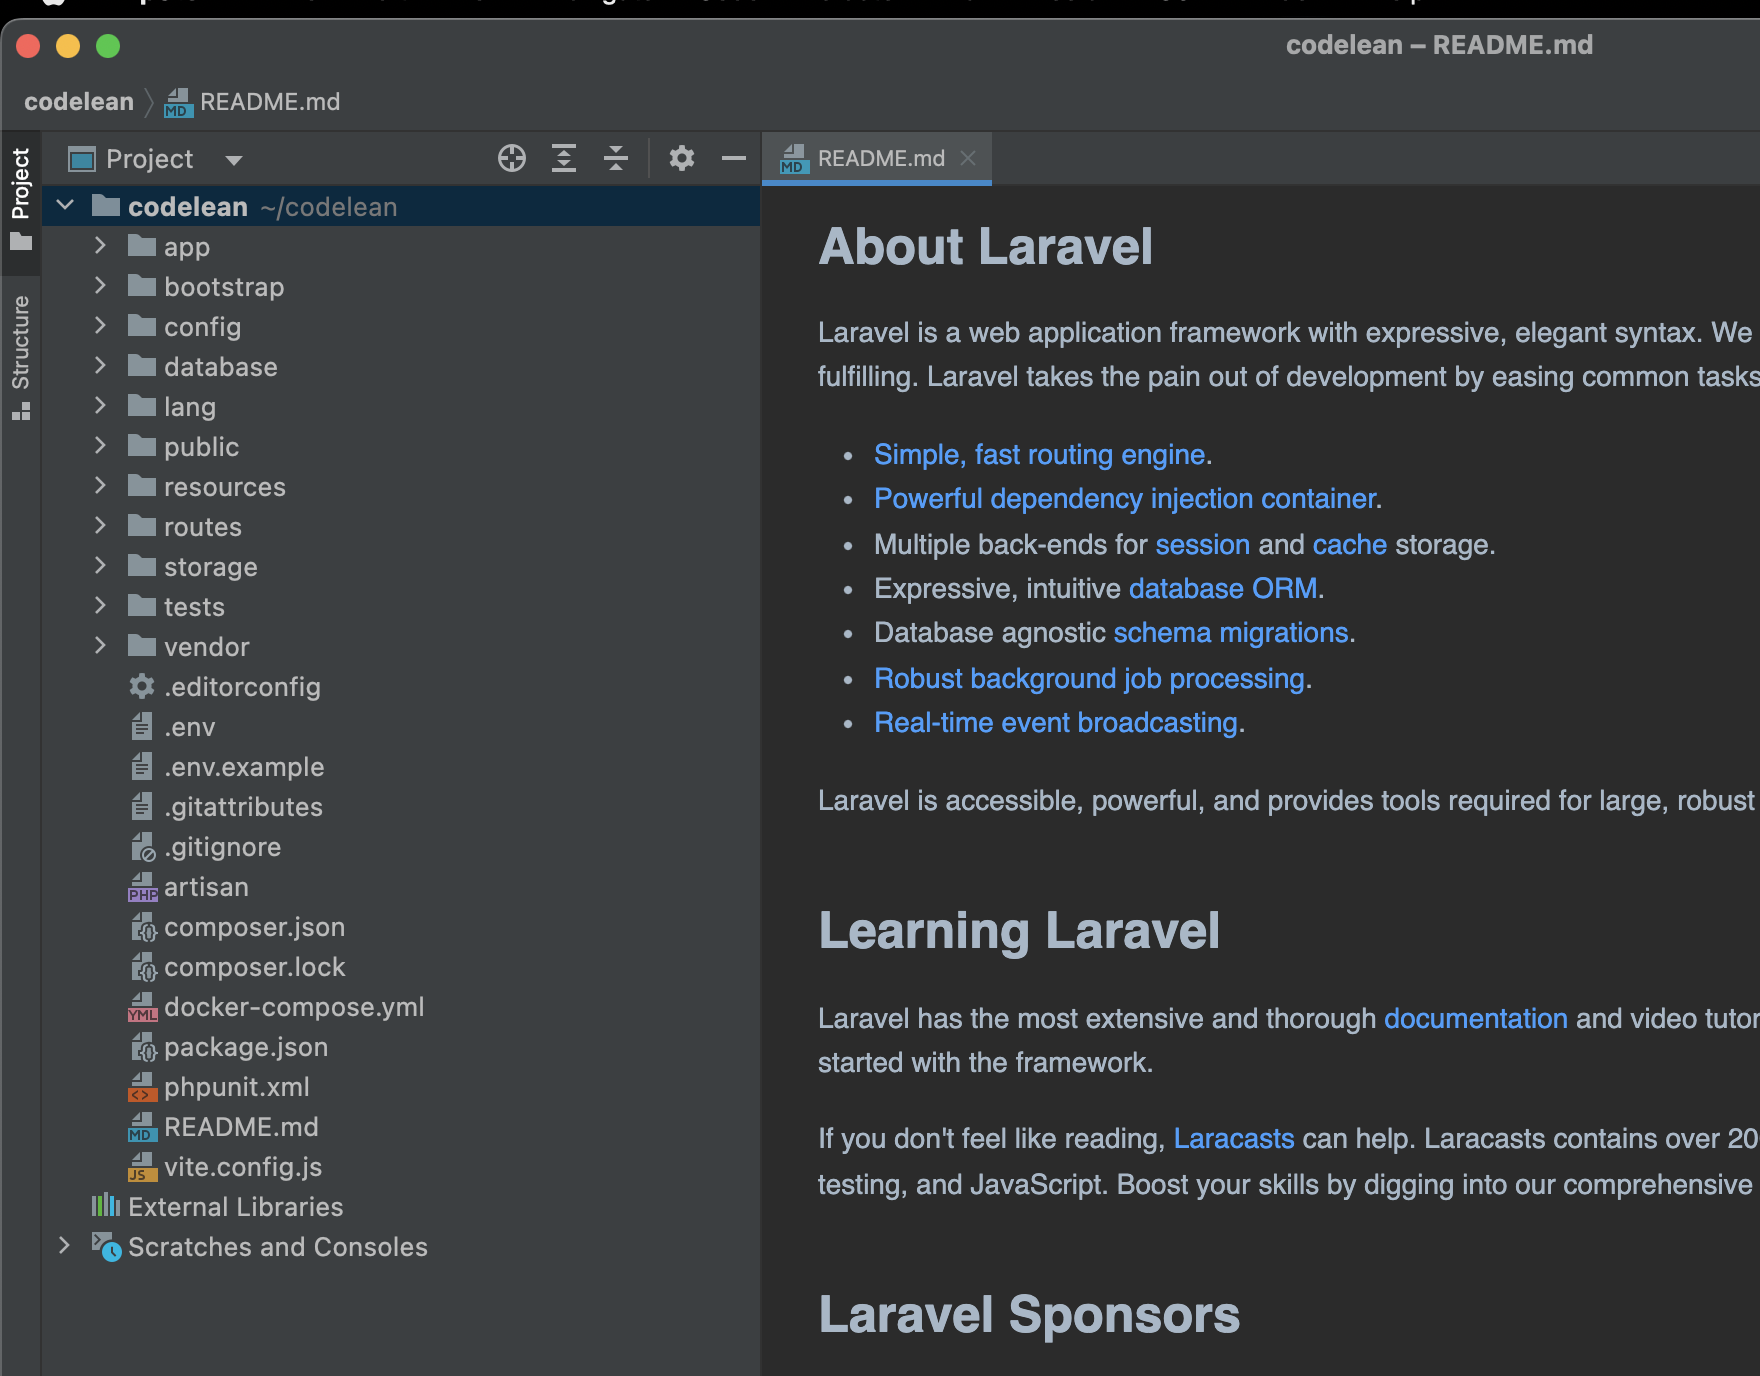Open 'Real-time event broadcasting' link
Viewport: 1760px width, 1376px height.
(x=1056, y=723)
